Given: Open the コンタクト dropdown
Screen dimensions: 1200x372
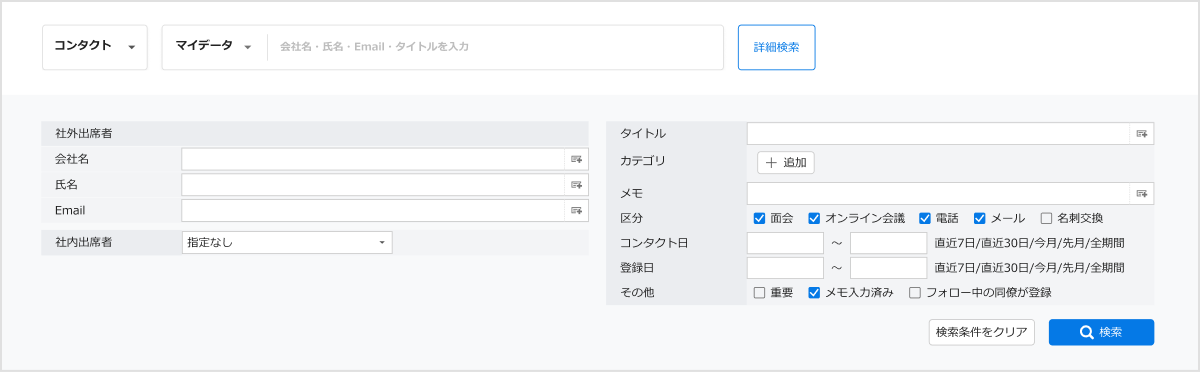Looking at the screenshot, I should 95,47.
